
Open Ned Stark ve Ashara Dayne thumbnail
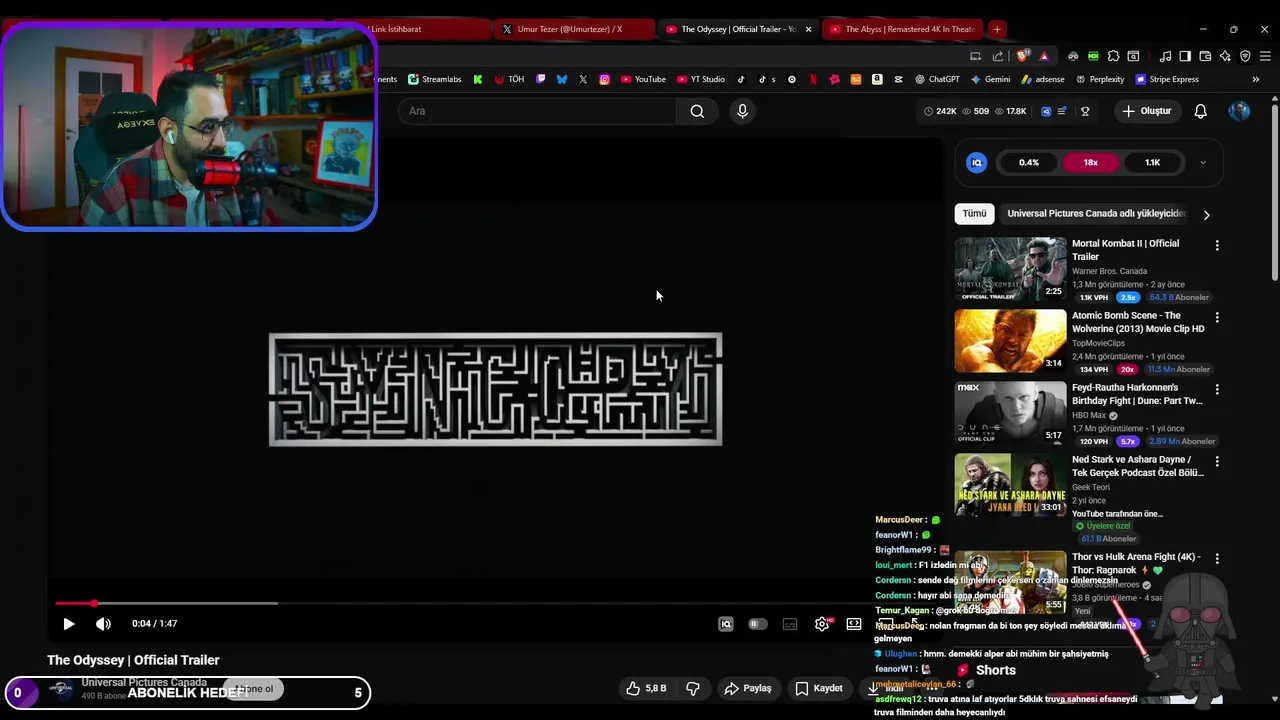1010,485
